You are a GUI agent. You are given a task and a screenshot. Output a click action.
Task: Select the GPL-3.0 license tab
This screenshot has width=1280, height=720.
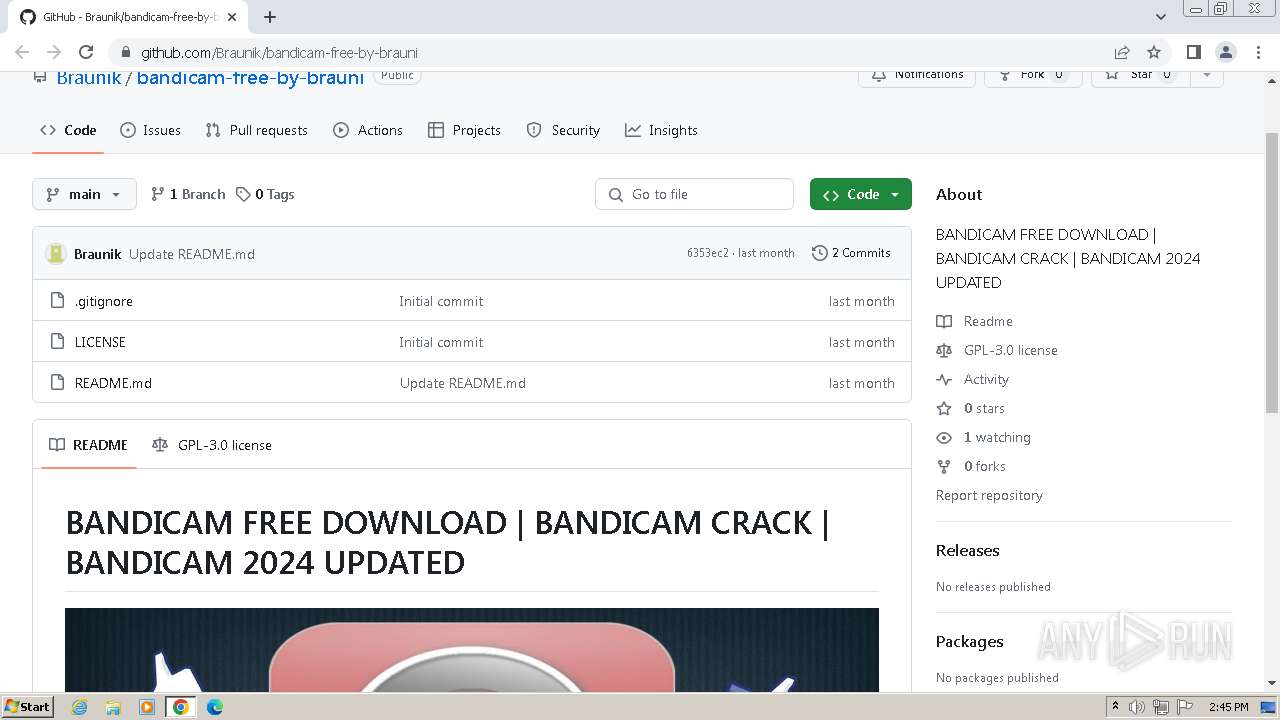(212, 445)
